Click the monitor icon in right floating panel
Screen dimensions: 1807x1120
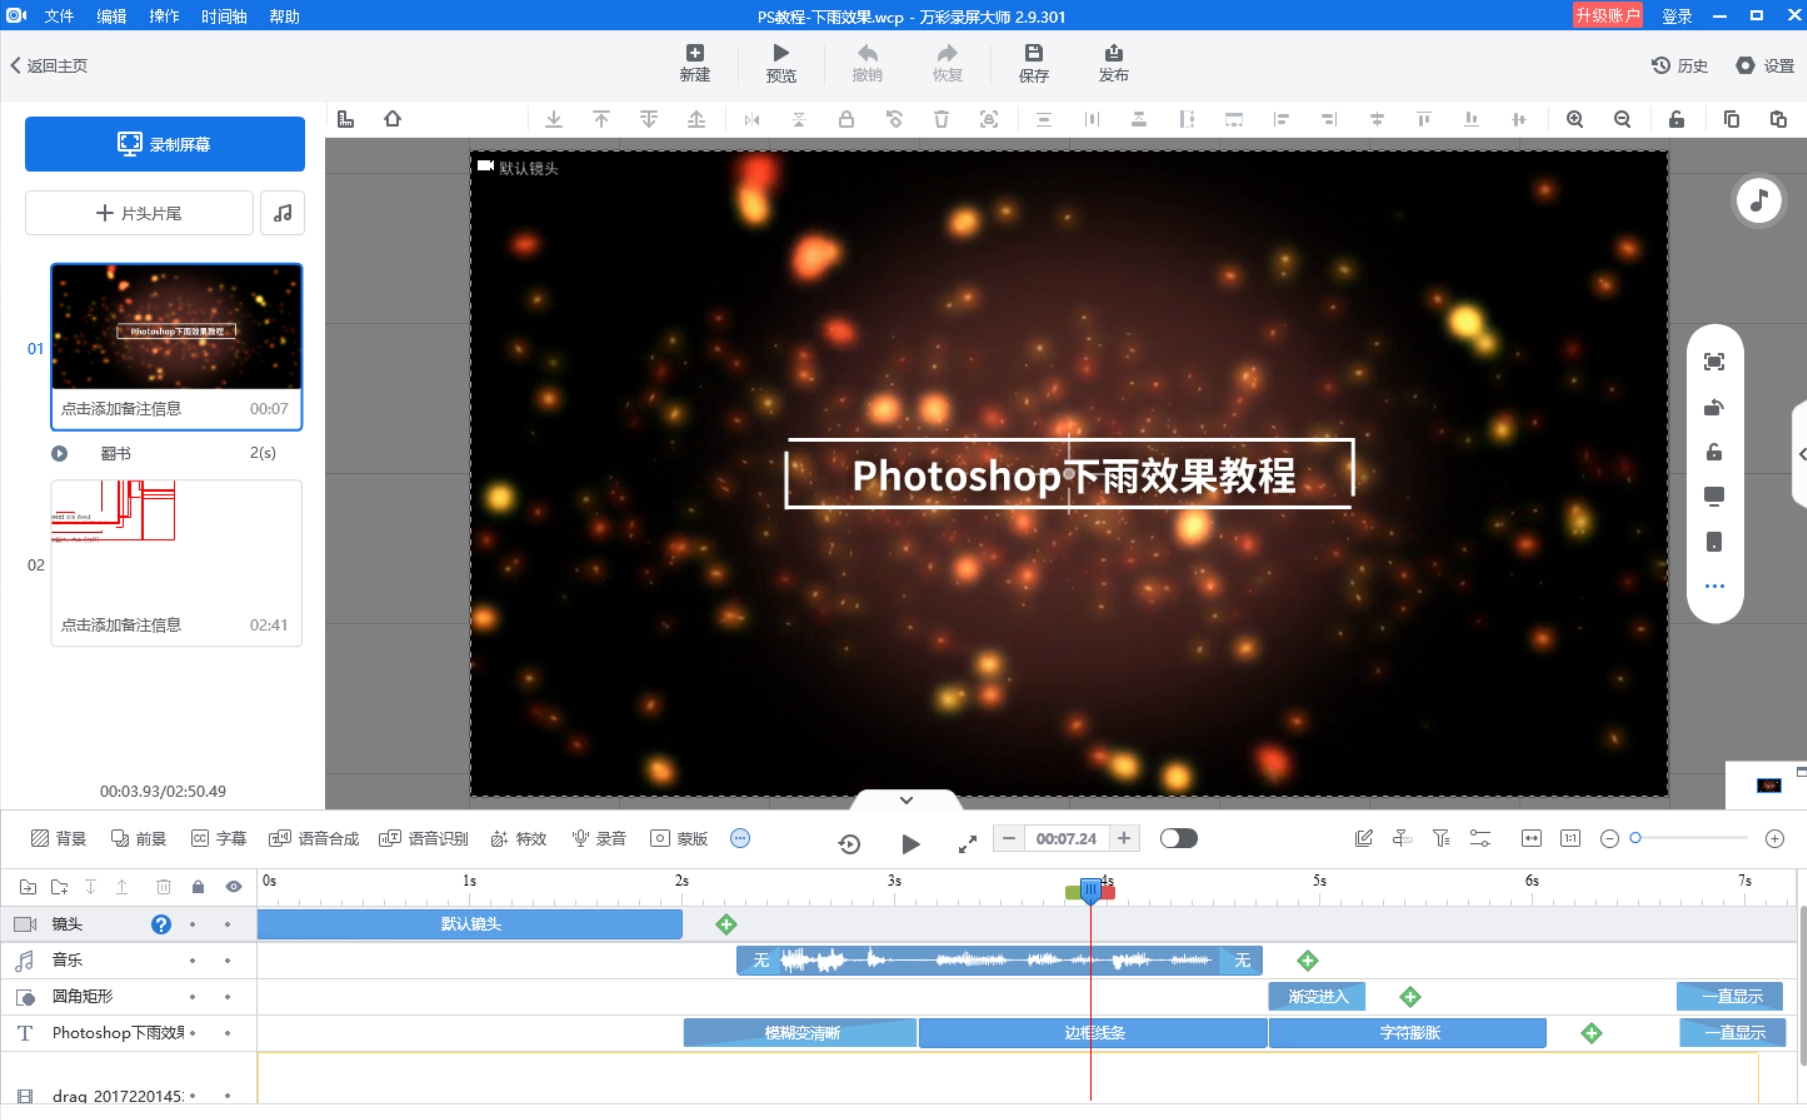1714,497
